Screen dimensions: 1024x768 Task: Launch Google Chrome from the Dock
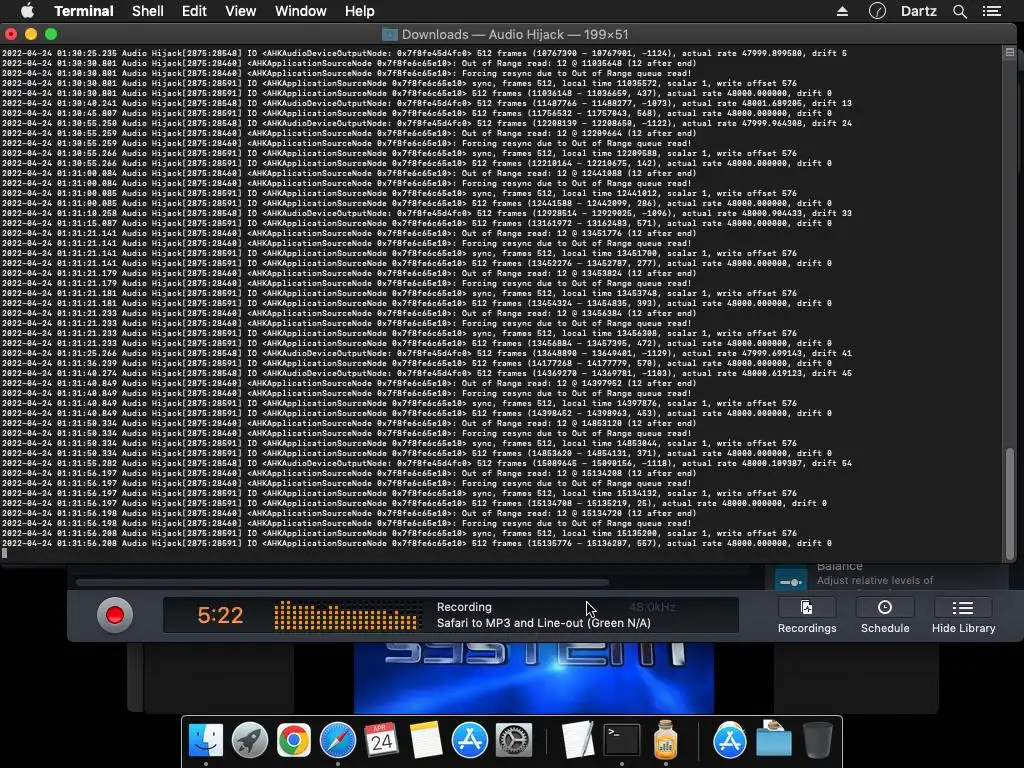click(x=294, y=741)
